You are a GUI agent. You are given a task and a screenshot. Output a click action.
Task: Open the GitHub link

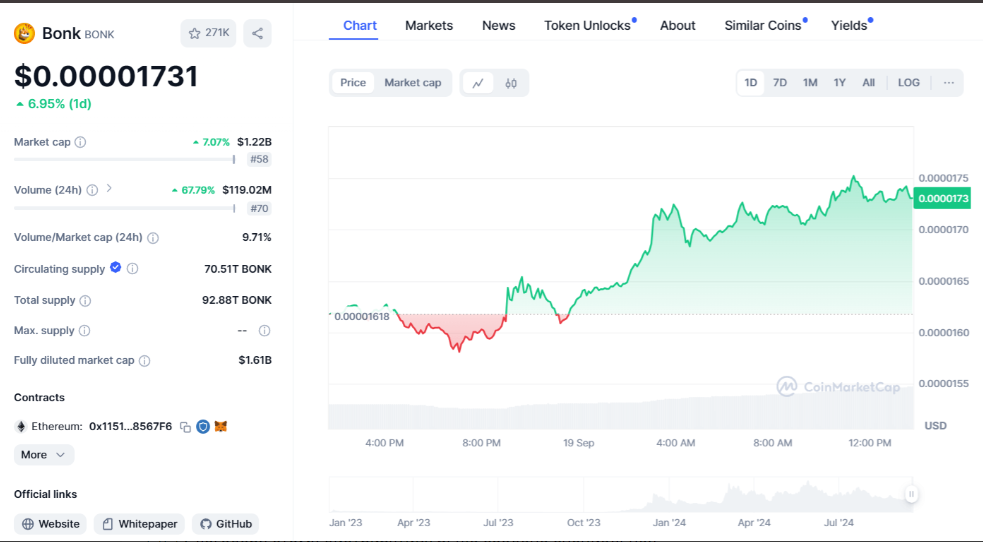pyautogui.click(x=226, y=524)
